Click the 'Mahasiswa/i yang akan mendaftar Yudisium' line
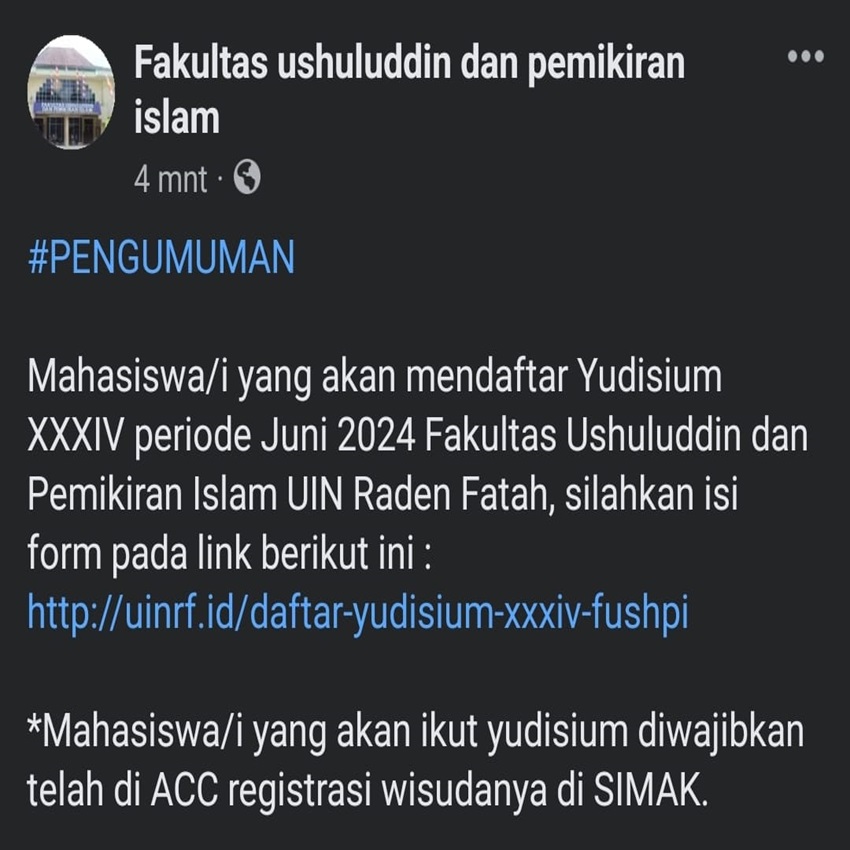 [x=375, y=377]
